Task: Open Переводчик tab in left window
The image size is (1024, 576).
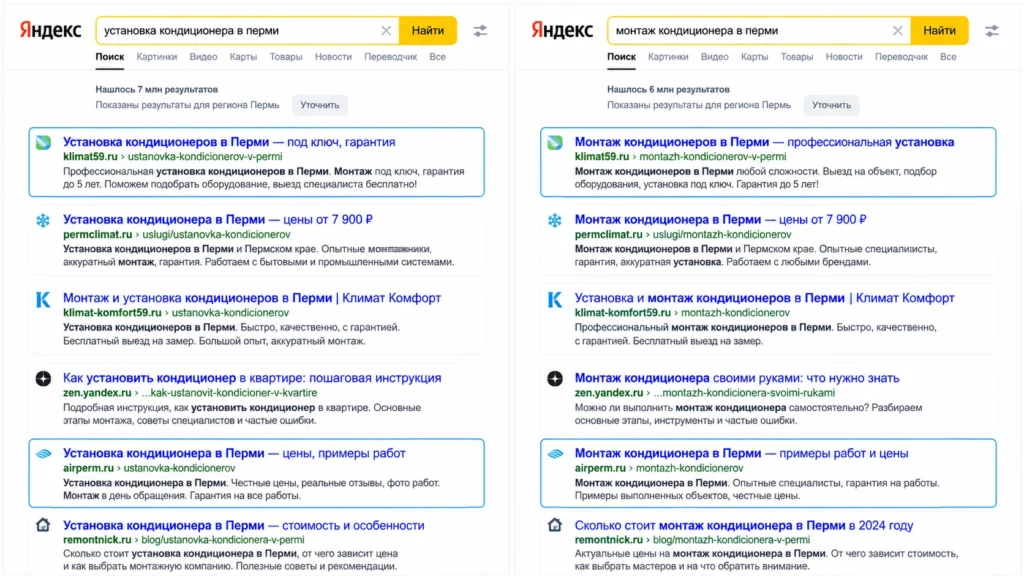Action: pos(391,57)
